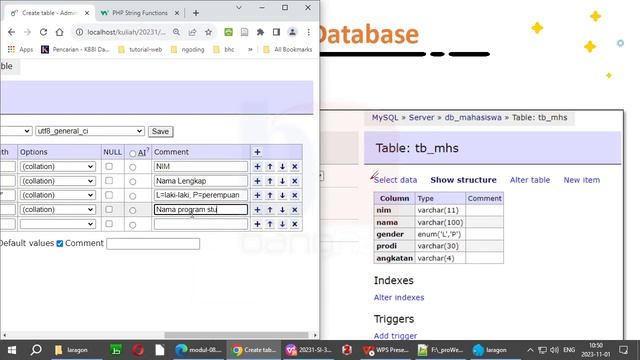Tick the NULL checkbox in the NIM row
Image resolution: width=640 pixels, height=360 pixels.
(109, 166)
